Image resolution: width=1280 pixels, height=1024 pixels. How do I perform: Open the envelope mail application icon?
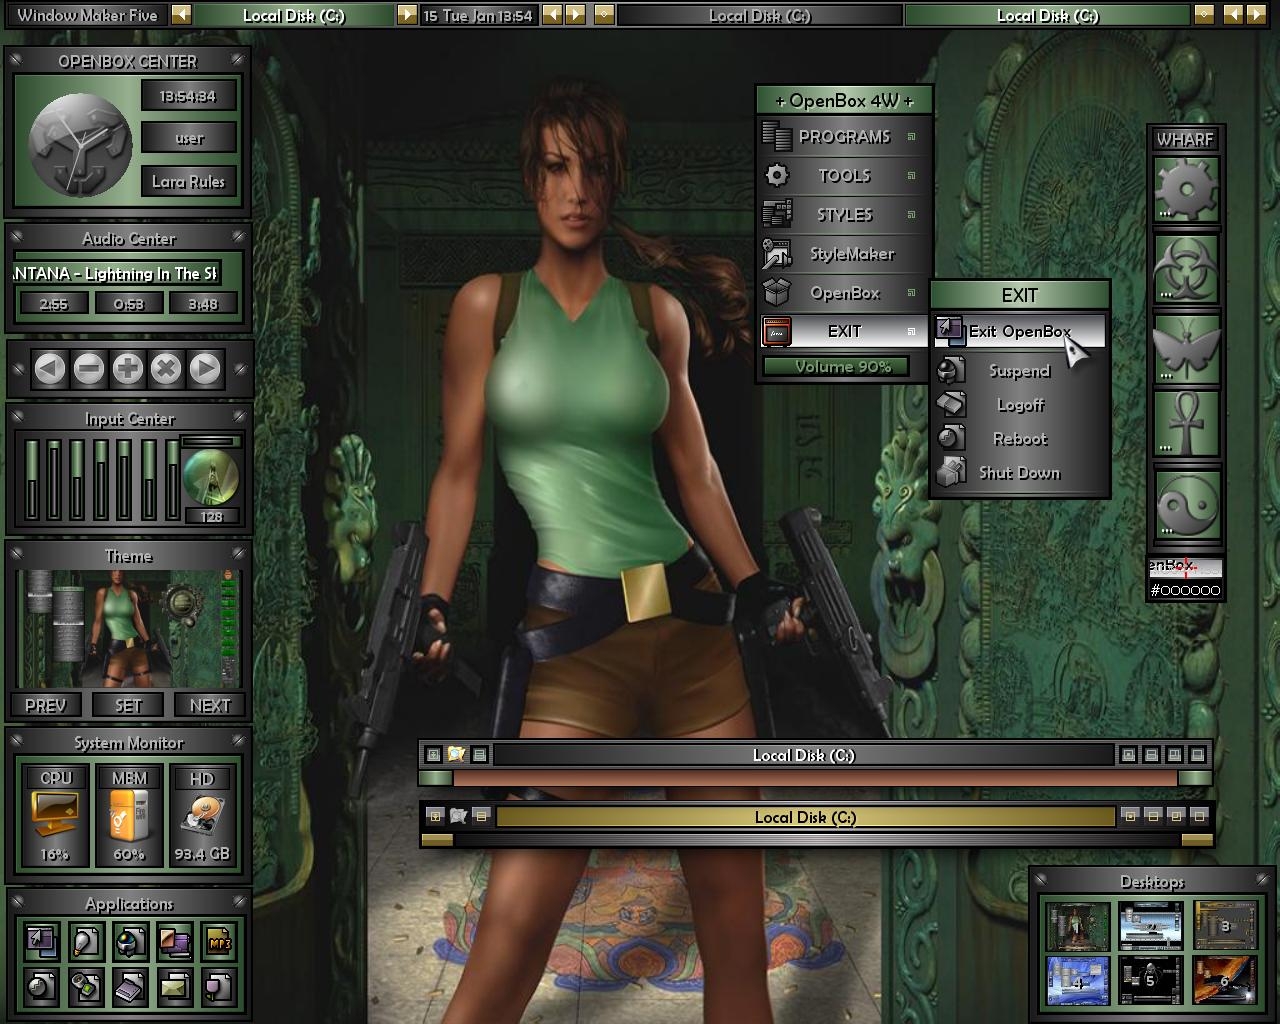click(x=174, y=987)
